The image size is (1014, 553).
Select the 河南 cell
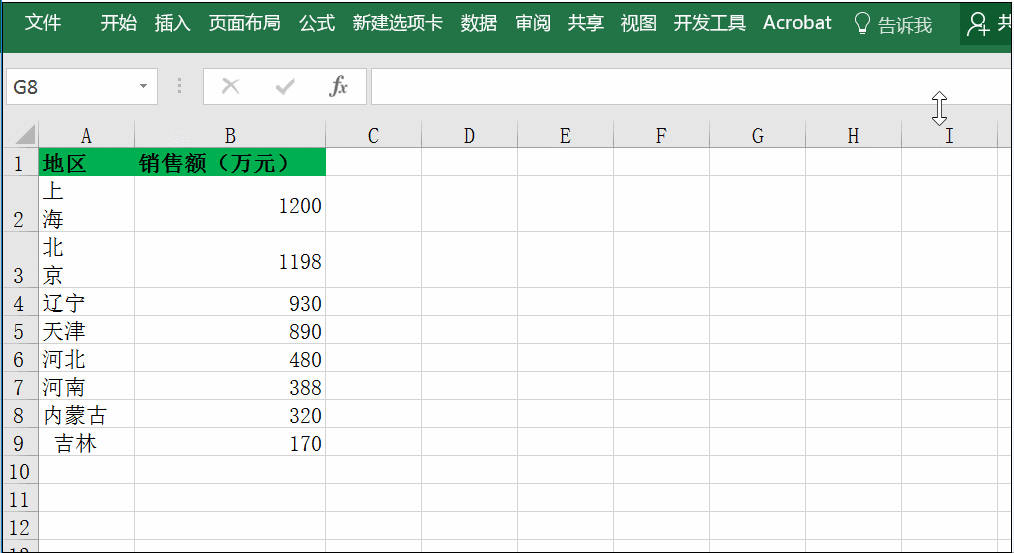coord(87,386)
